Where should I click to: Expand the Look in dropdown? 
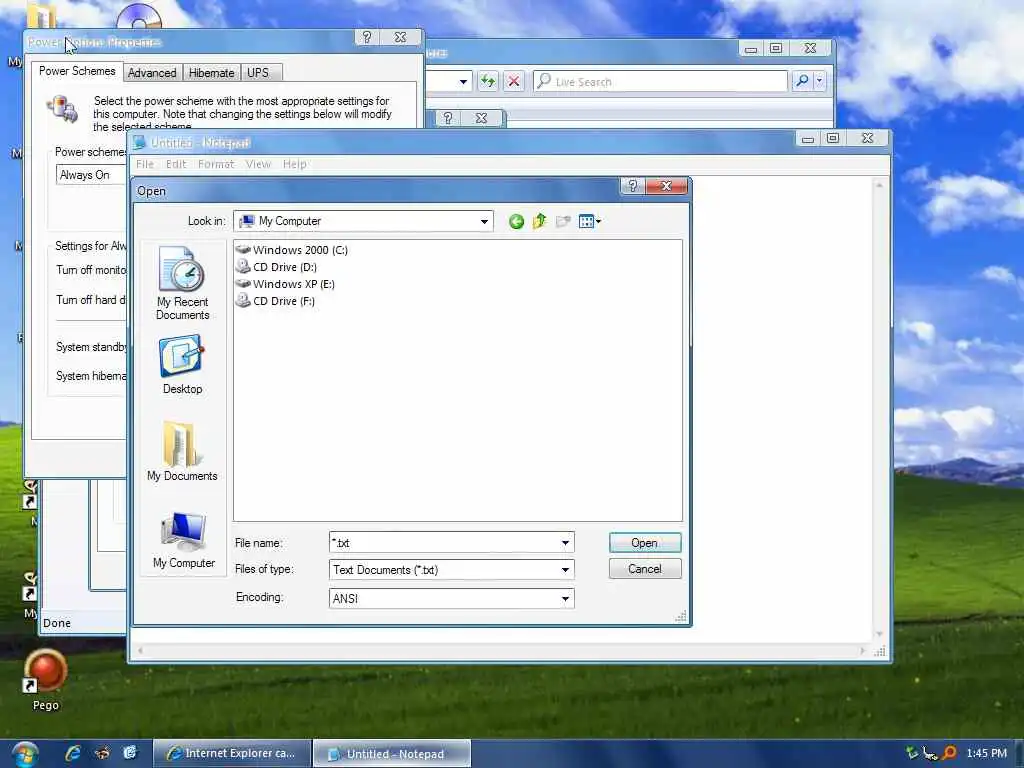click(484, 221)
